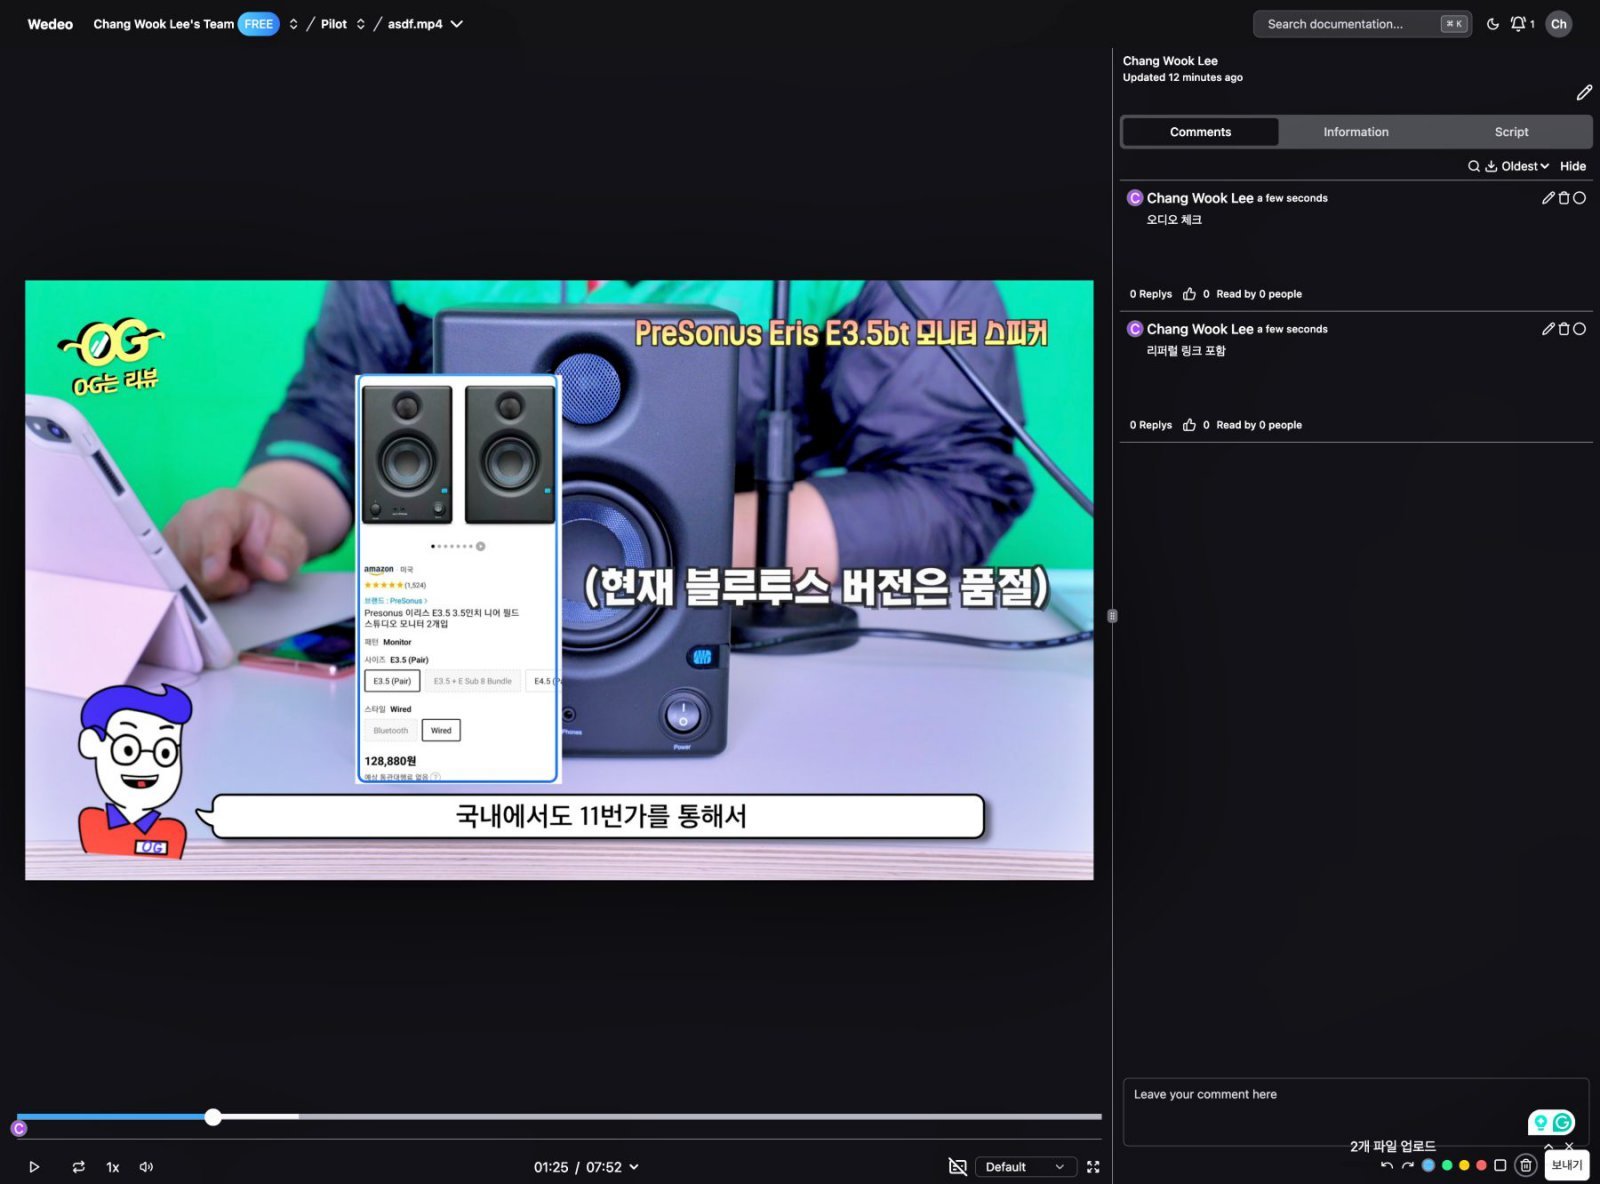
Task: Play the video
Action: point(34,1167)
